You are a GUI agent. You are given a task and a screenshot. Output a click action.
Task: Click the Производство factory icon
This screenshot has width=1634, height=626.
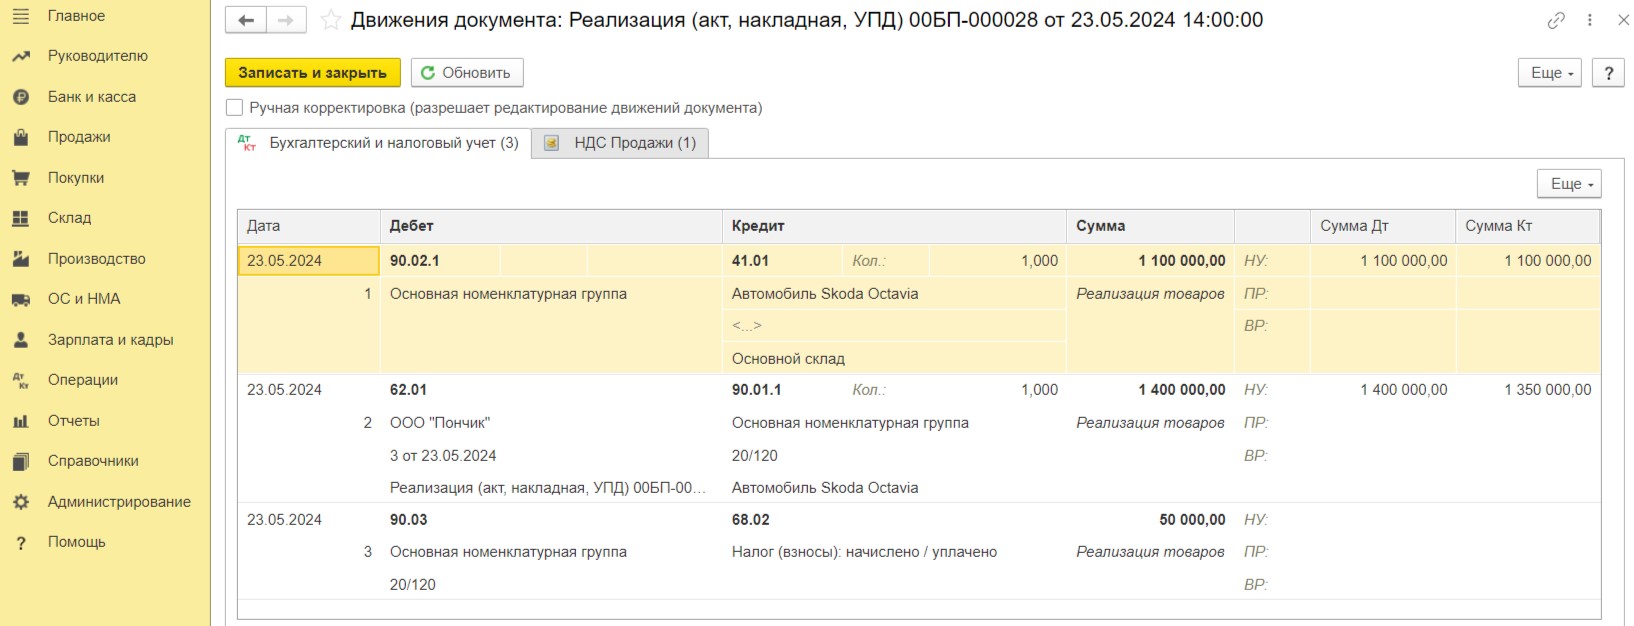20,259
